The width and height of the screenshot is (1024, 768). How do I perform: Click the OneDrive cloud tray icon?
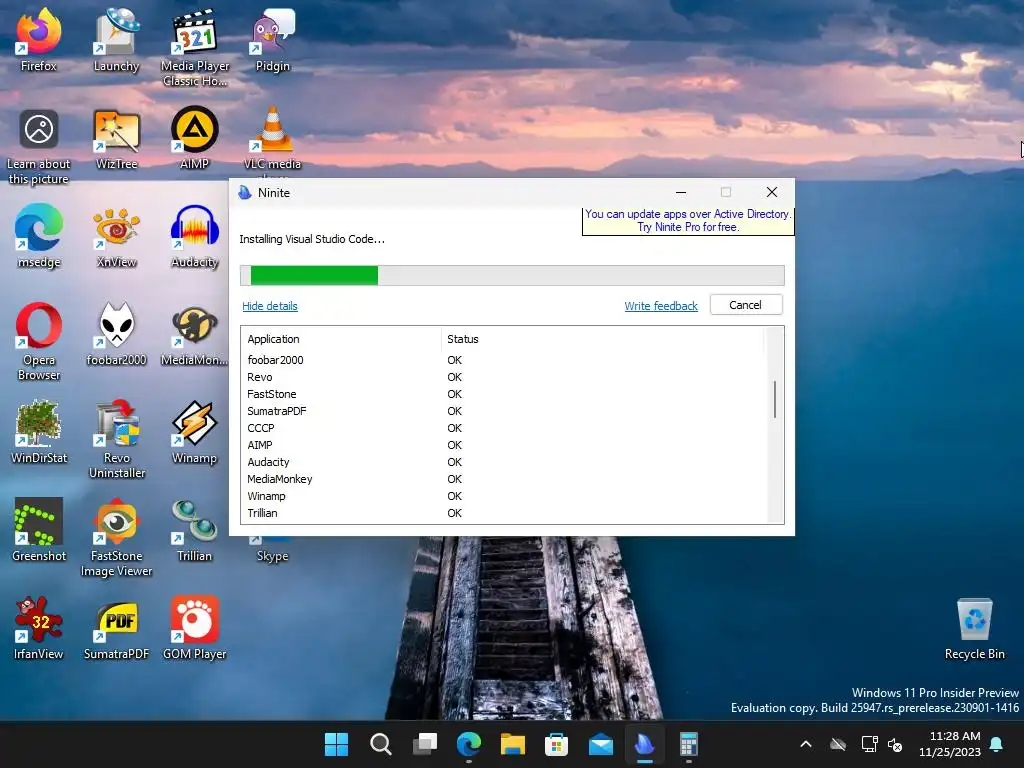(x=838, y=744)
